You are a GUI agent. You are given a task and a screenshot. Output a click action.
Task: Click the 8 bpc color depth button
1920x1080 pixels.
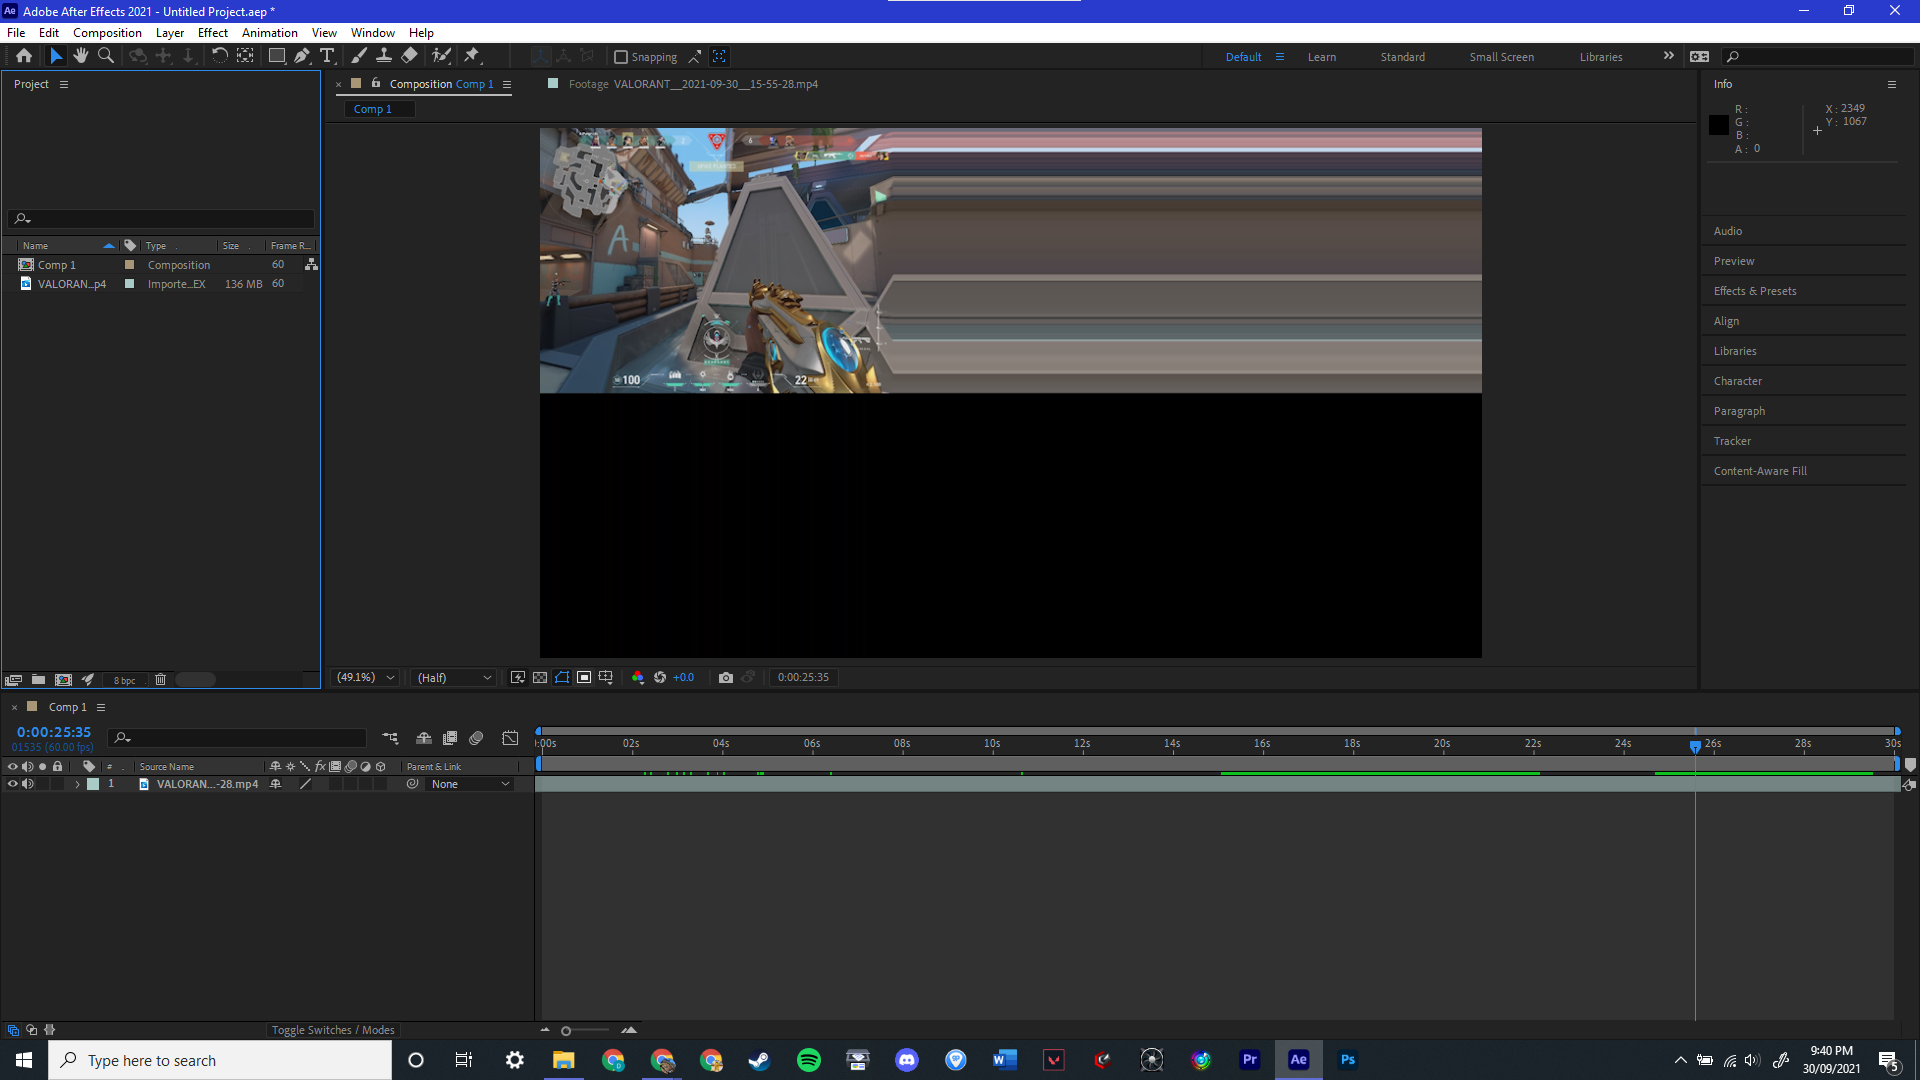coord(124,680)
